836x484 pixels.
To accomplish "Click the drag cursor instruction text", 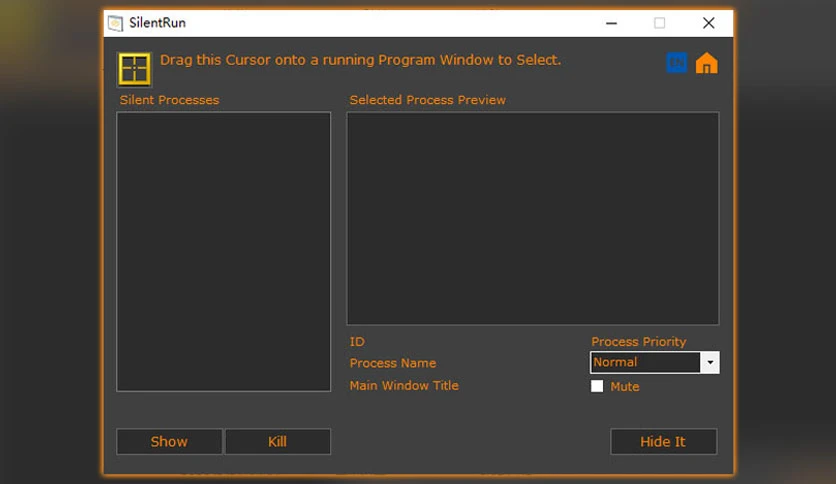I will point(360,60).
